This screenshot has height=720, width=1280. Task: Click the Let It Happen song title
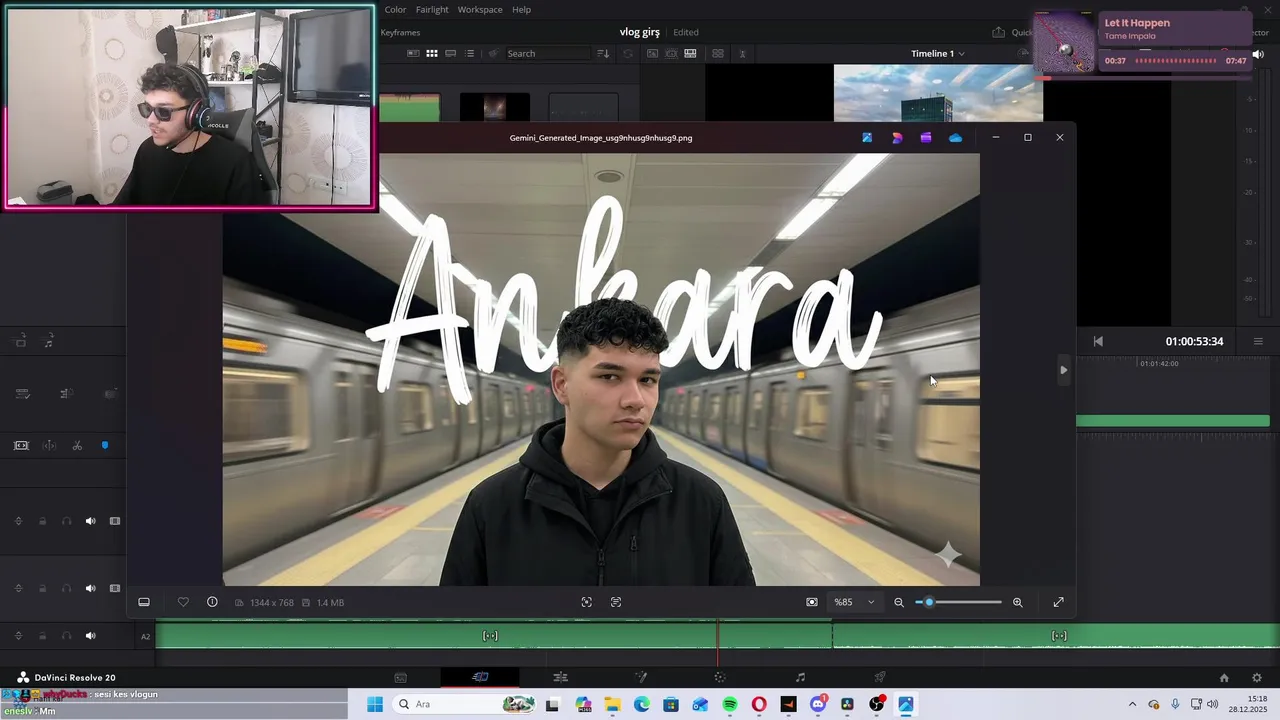pyautogui.click(x=1137, y=23)
